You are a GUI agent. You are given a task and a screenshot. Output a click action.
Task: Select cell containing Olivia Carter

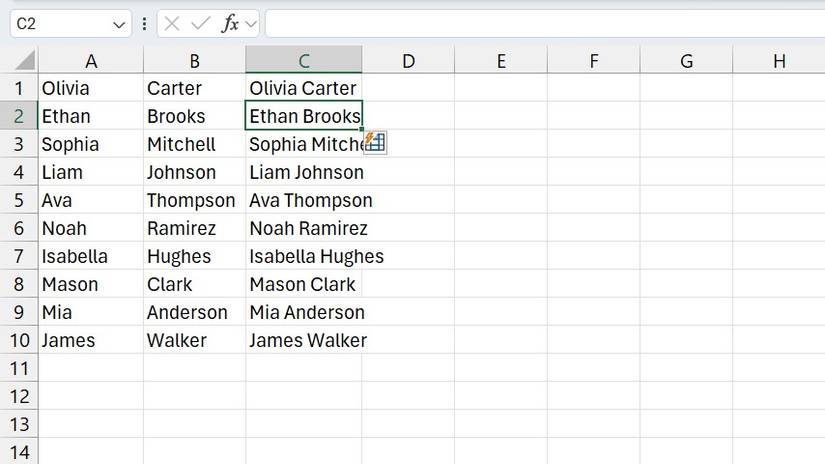coord(303,88)
